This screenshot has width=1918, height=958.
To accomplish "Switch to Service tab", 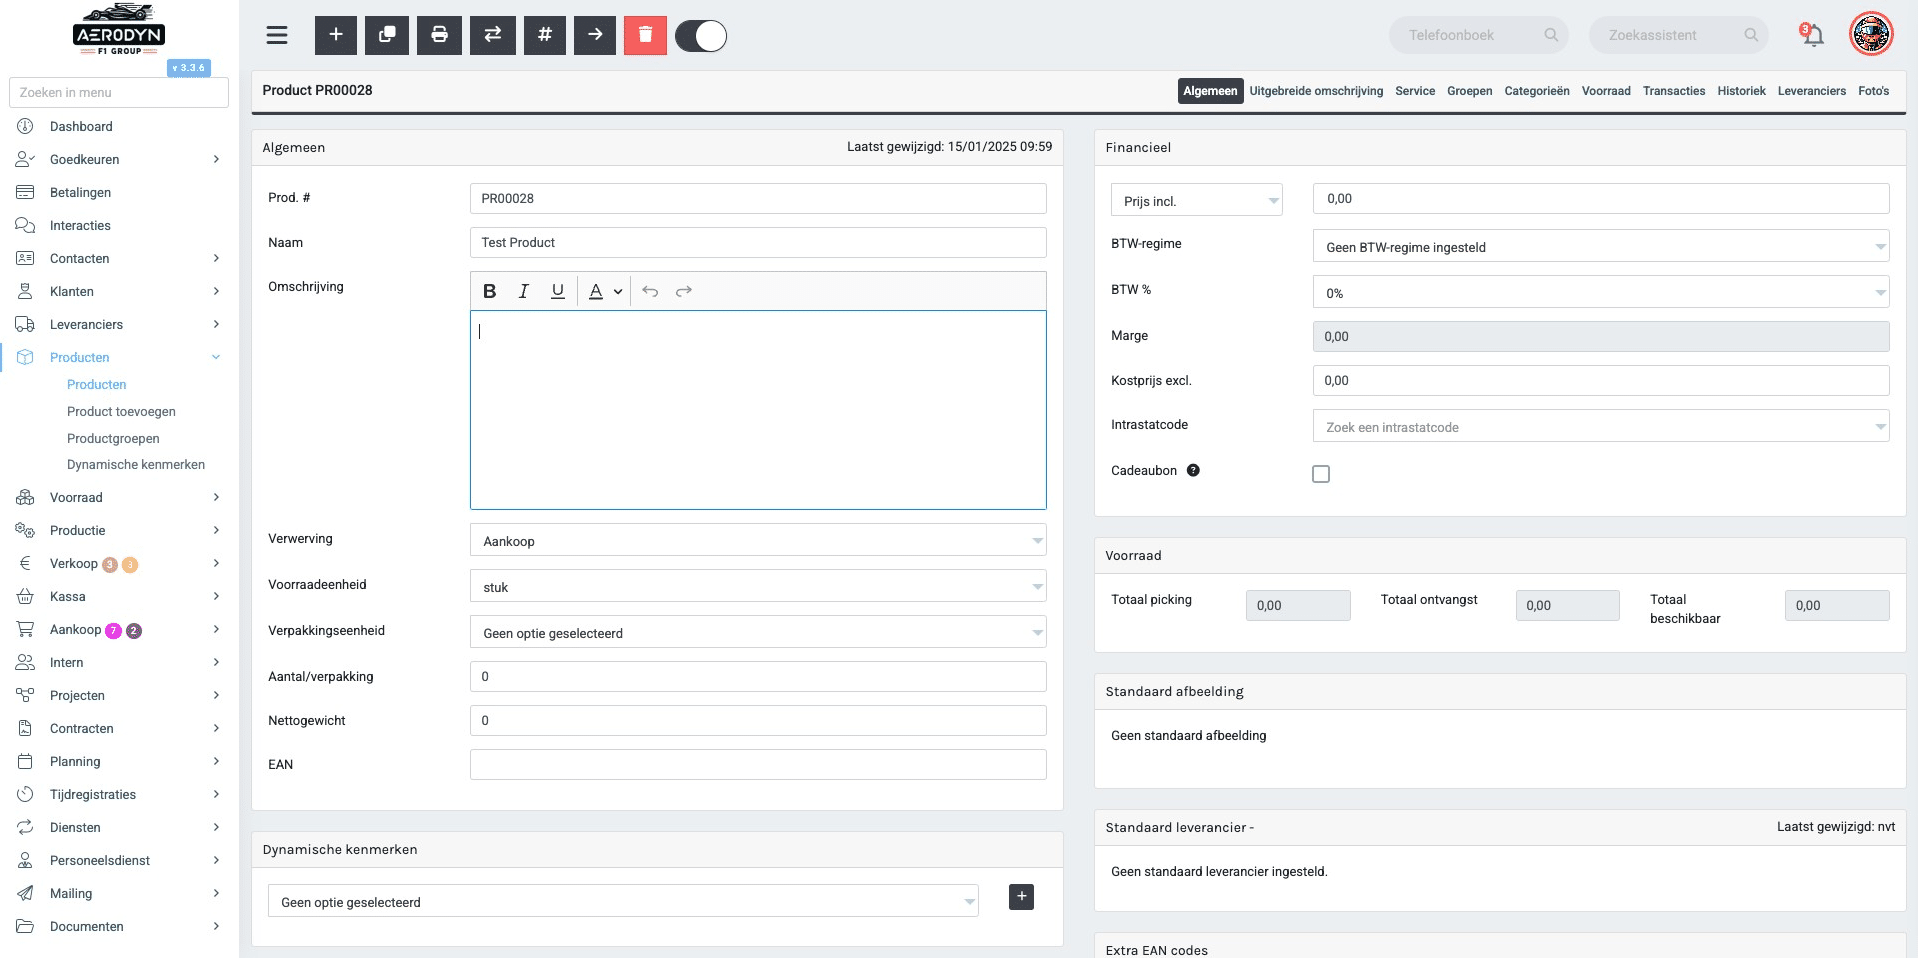I will click(1415, 91).
